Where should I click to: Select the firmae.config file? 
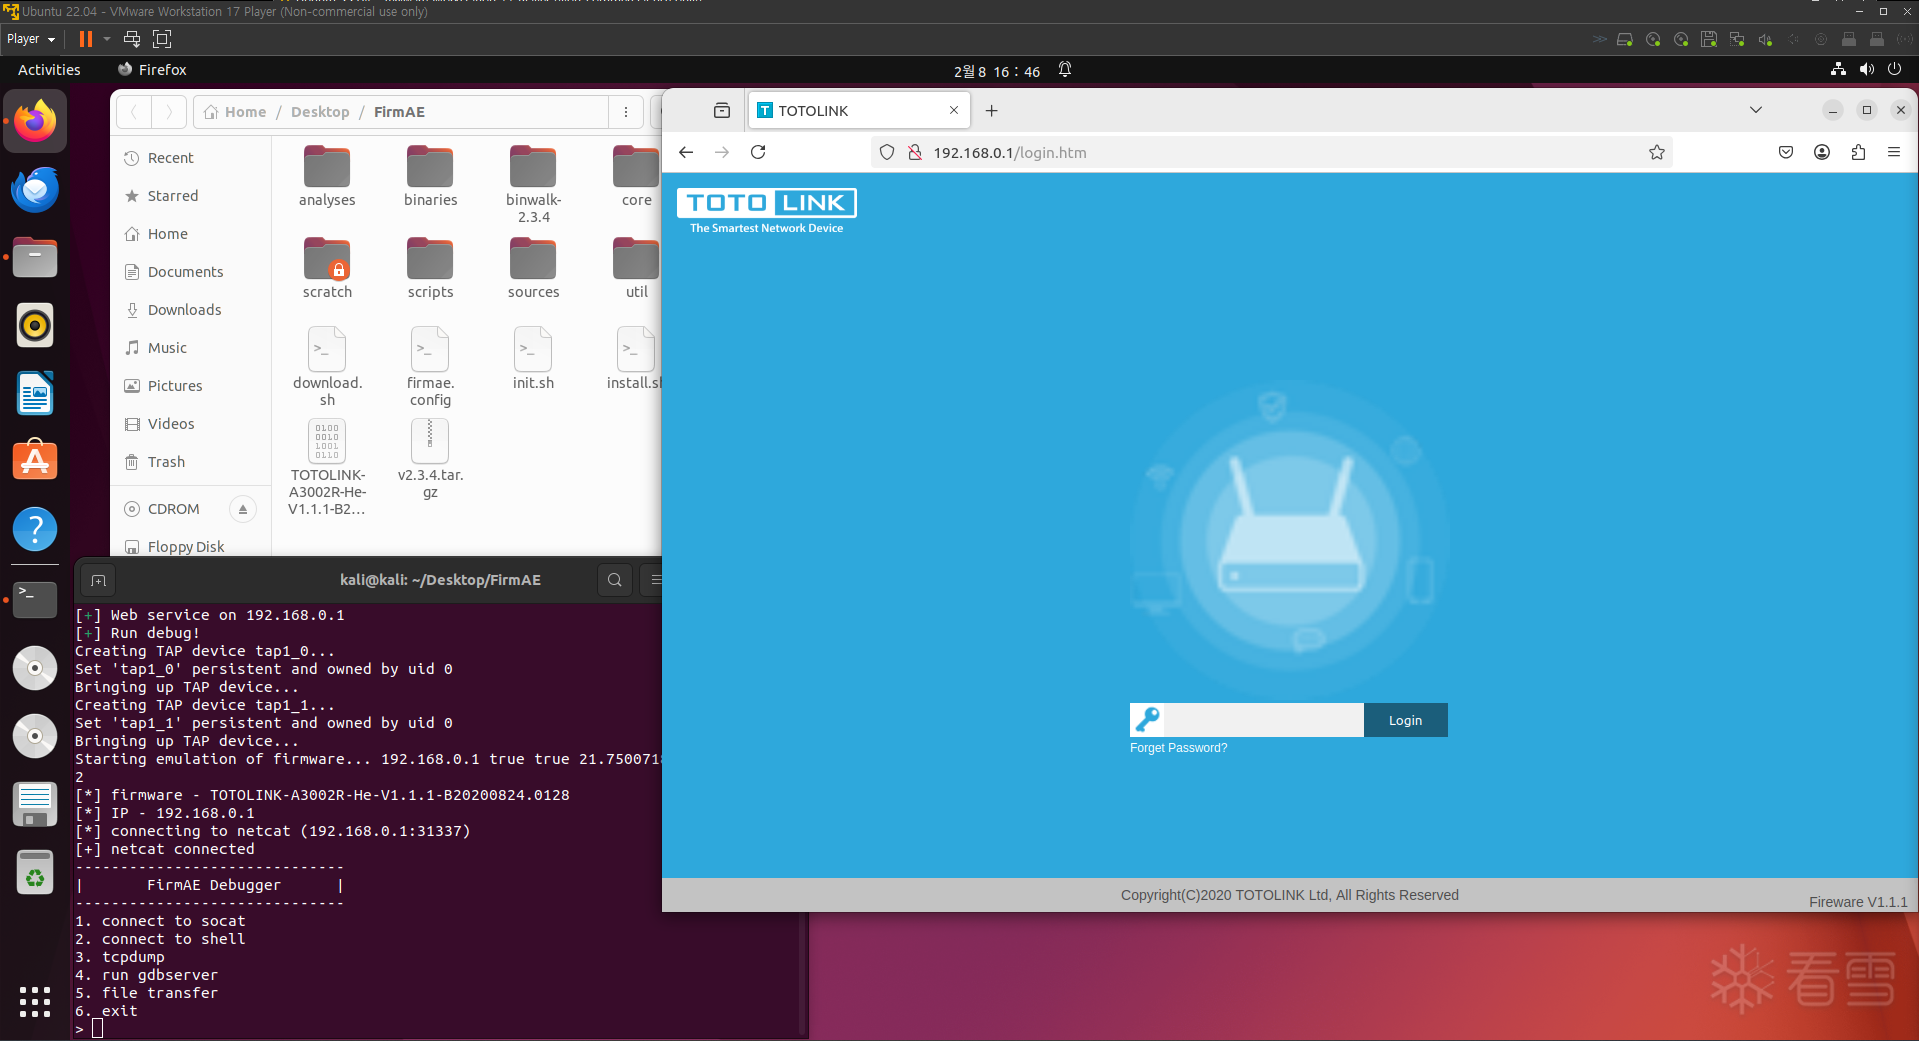click(x=430, y=367)
